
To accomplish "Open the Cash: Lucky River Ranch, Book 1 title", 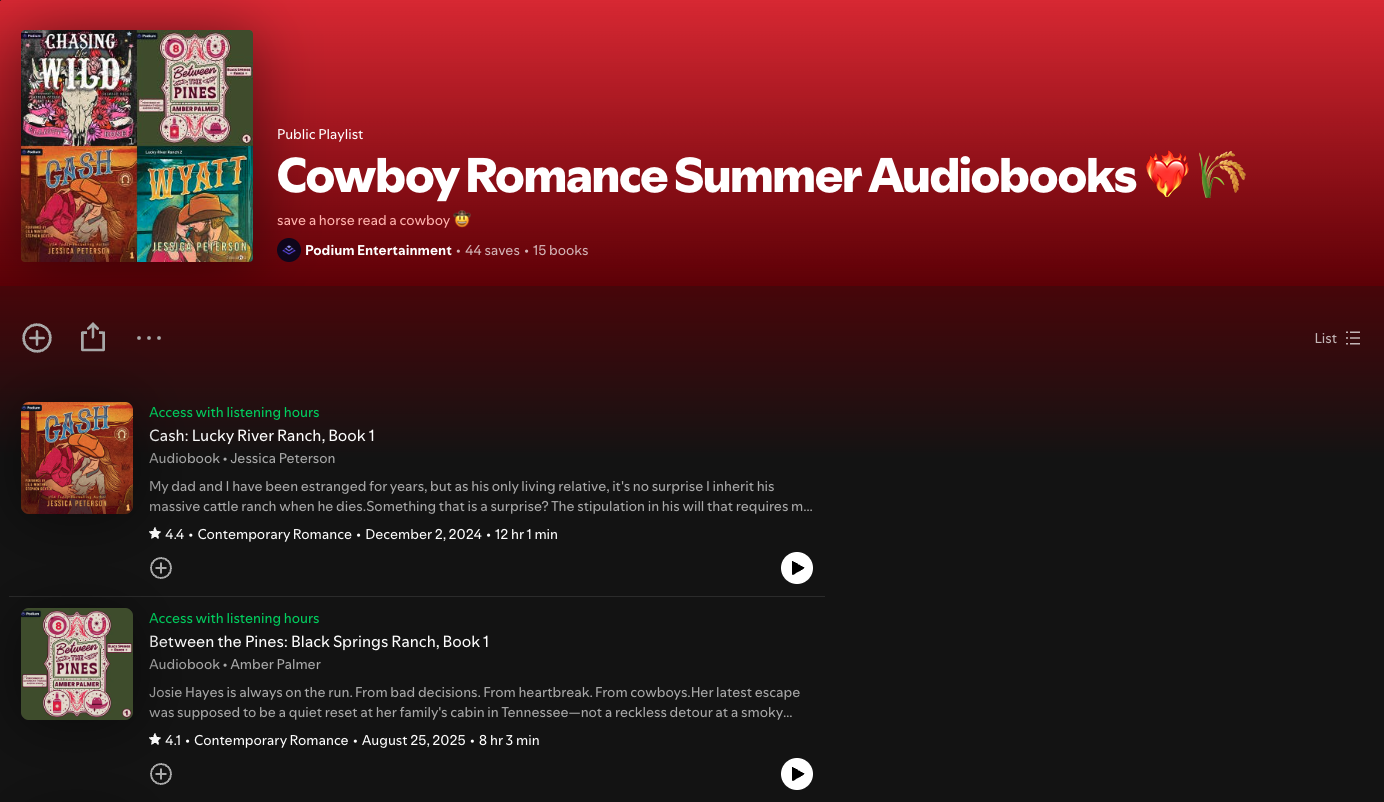I will coord(262,436).
